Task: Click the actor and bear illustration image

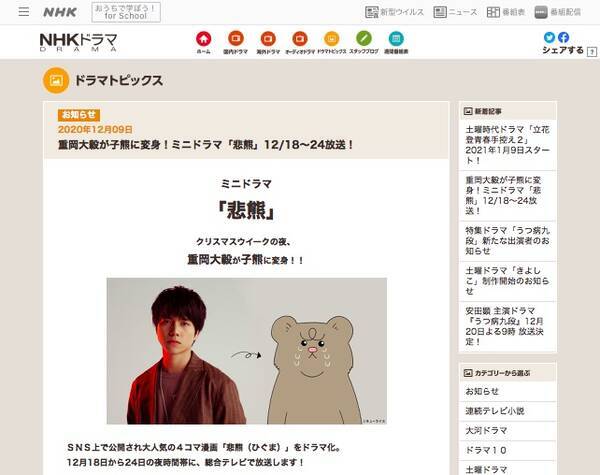Action: [x=247, y=351]
